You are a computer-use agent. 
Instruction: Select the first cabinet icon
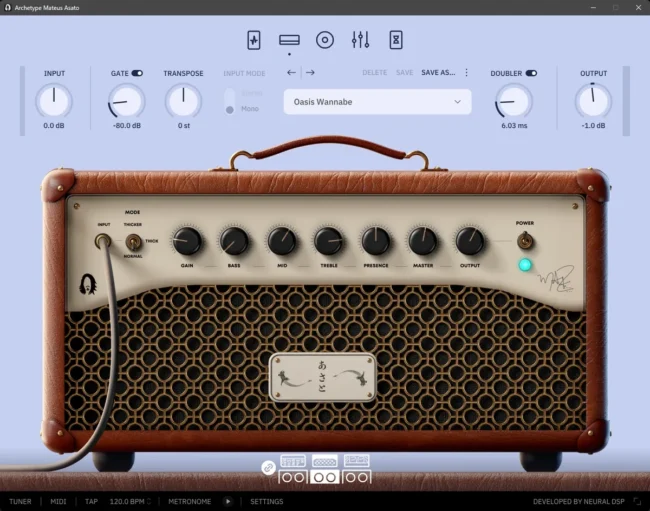pyautogui.click(x=293, y=477)
